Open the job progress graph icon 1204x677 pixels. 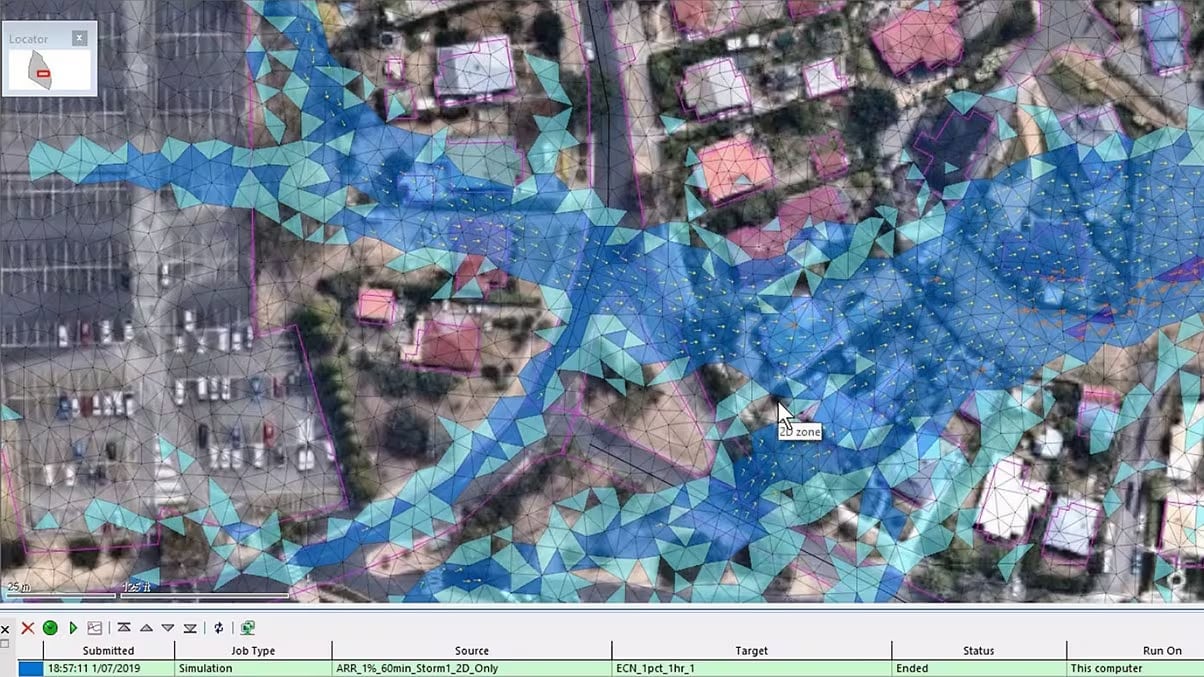[95, 628]
